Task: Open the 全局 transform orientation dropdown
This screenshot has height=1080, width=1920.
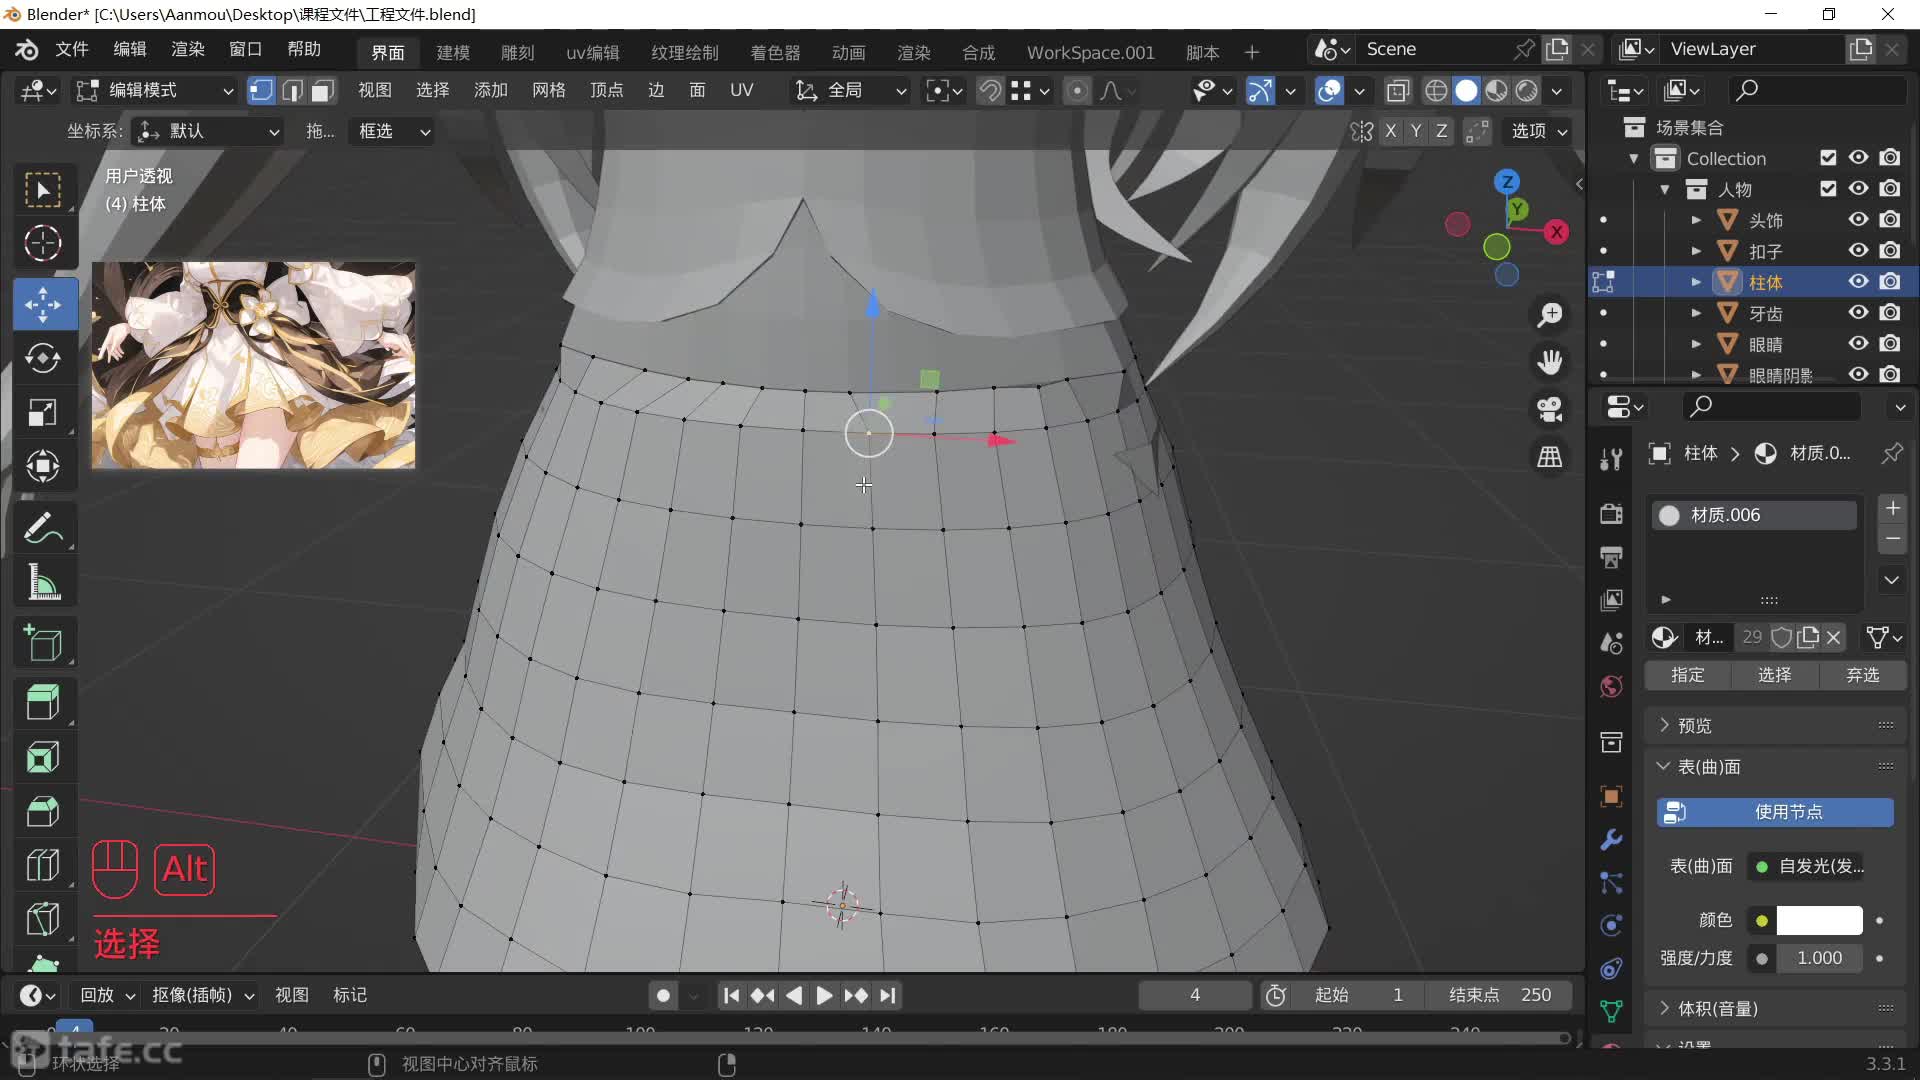Action: click(850, 91)
